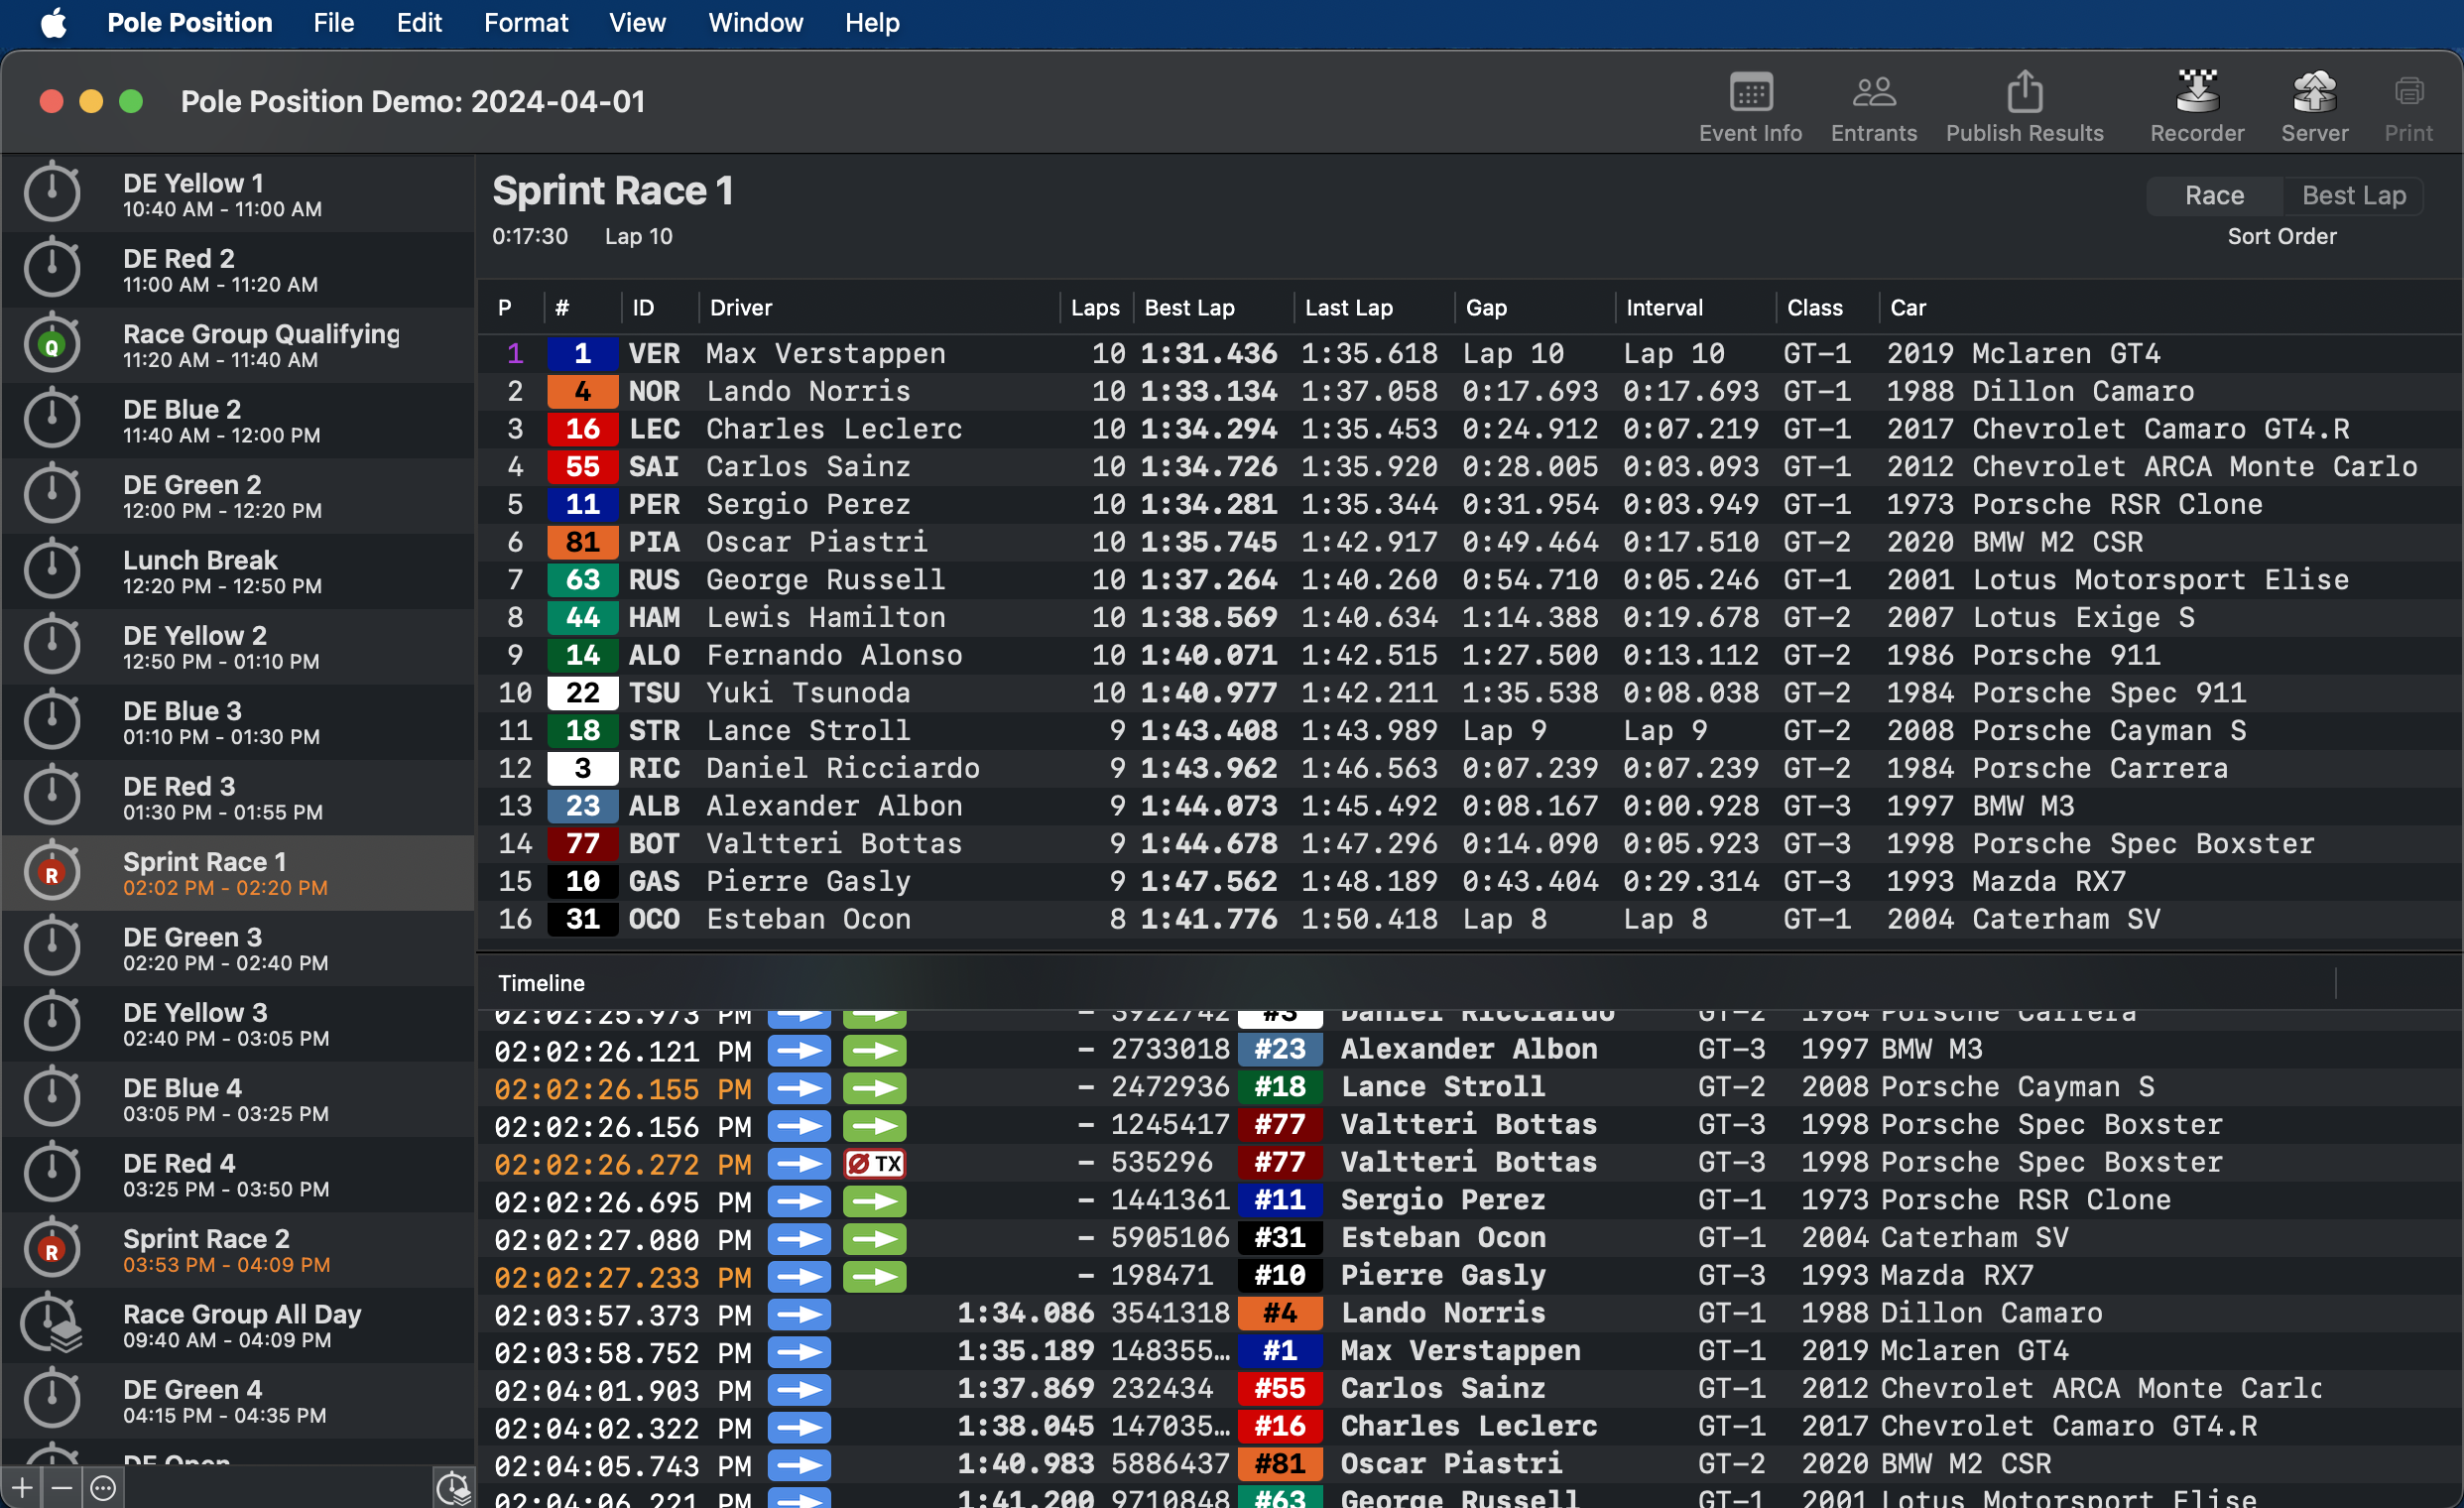Image resolution: width=2464 pixels, height=1508 pixels.
Task: Click the combined session stopwatch icon
Action: click(x=452, y=1488)
